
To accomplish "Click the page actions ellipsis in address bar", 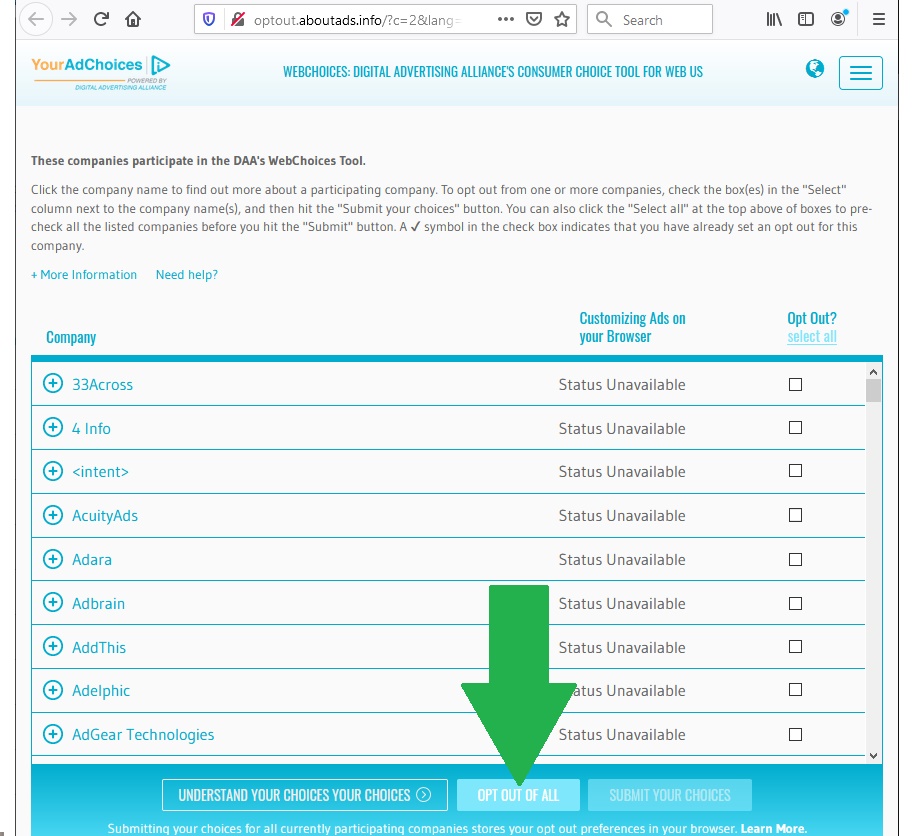I will coord(505,19).
